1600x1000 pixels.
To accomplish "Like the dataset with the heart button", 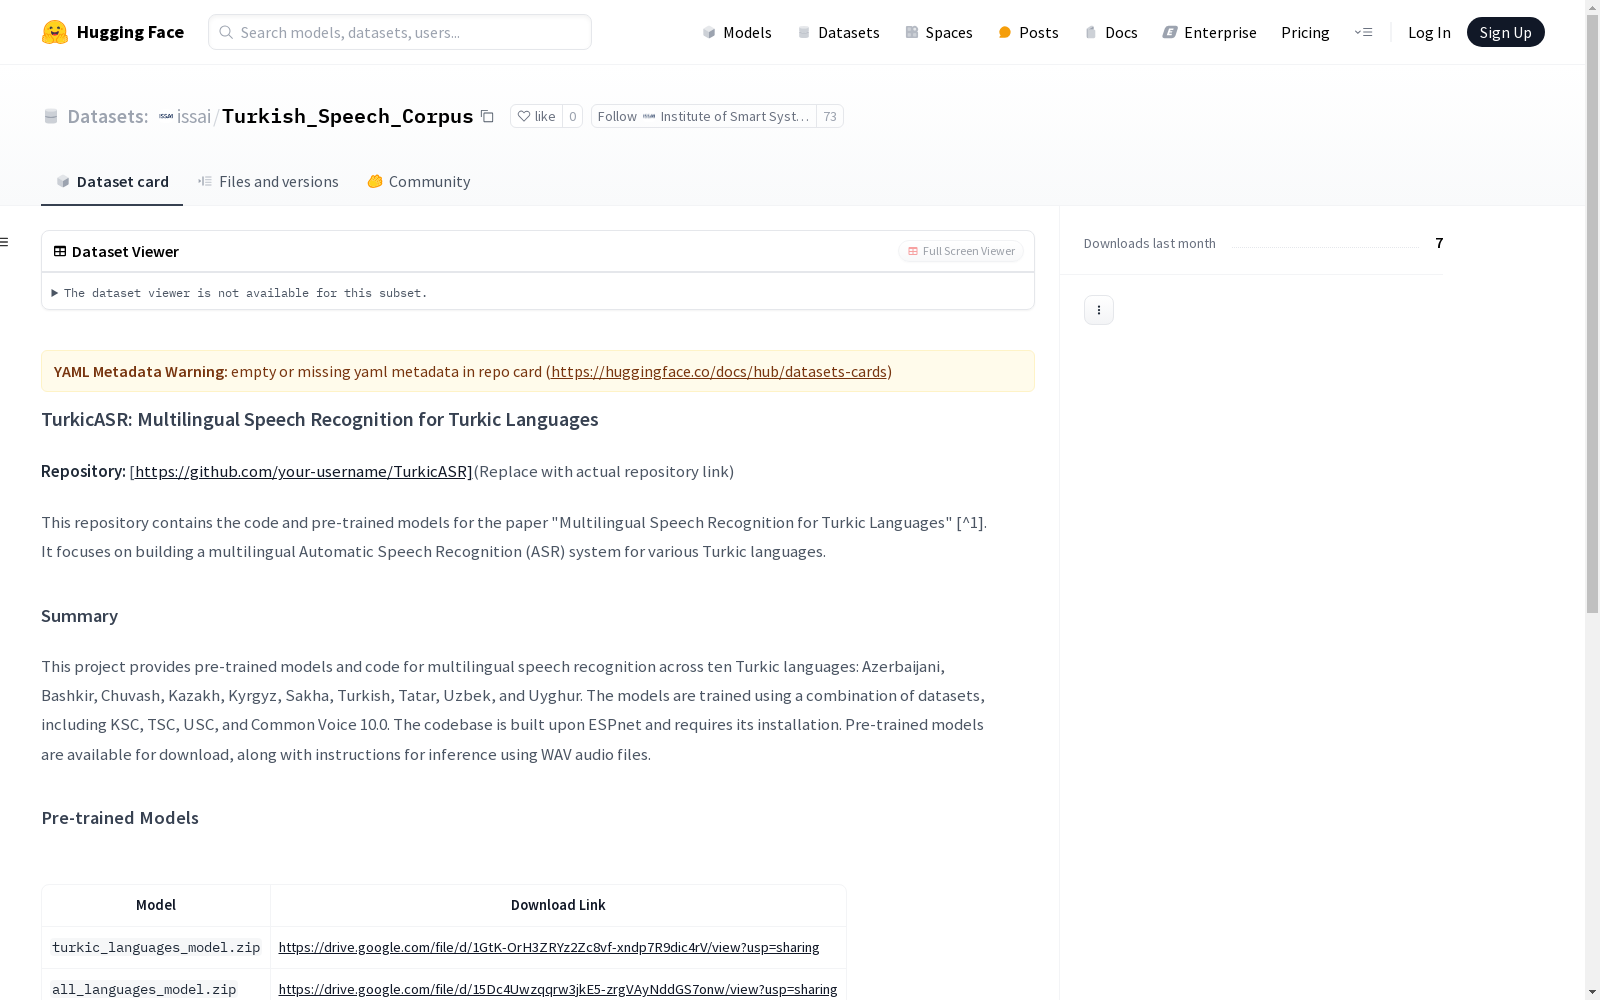I will tap(536, 116).
